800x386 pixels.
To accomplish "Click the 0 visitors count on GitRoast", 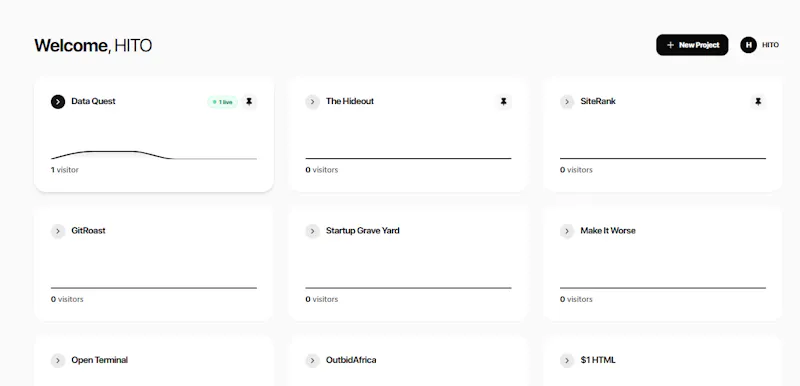I will (x=67, y=299).
